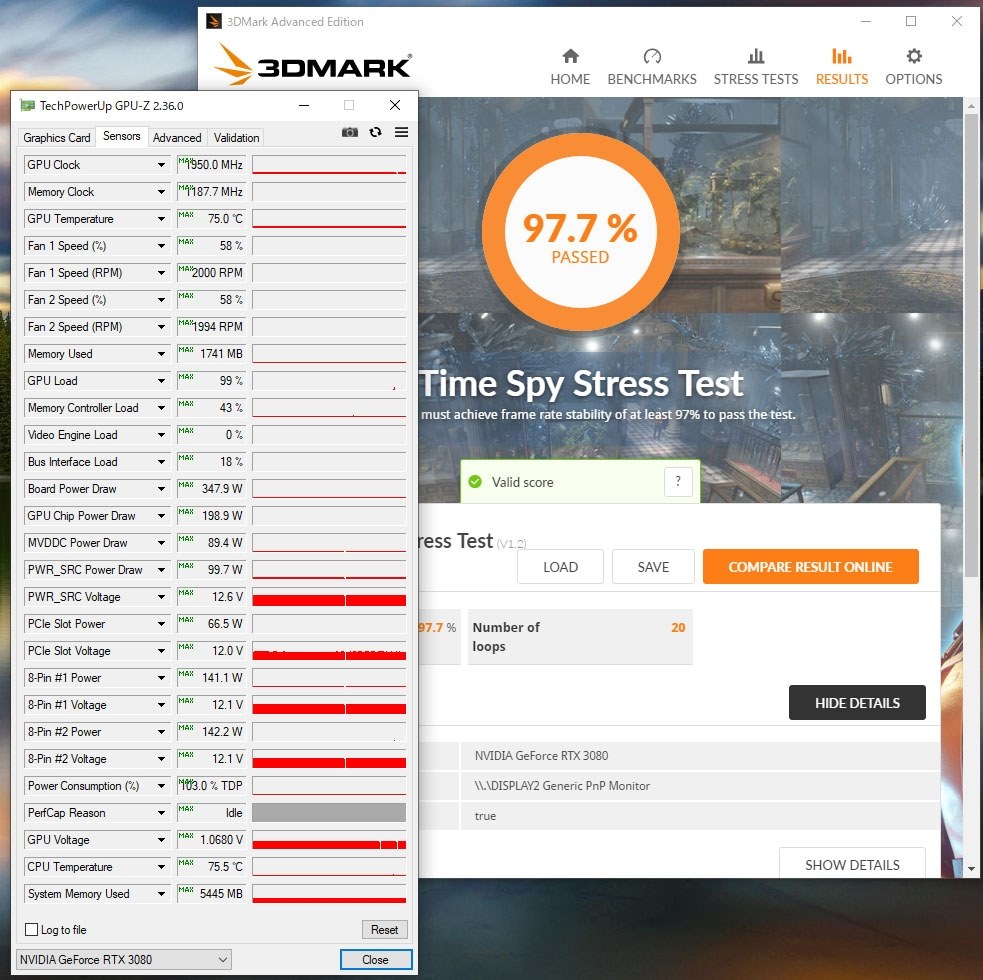
Task: Click the MAX indicator for GPU Voltage
Action: point(186,836)
